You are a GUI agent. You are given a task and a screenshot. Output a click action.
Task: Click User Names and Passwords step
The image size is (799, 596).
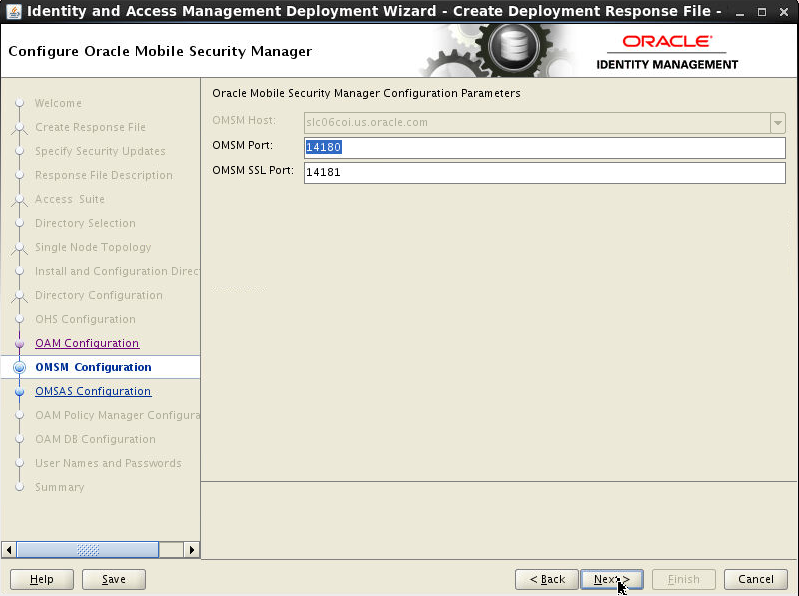108,463
